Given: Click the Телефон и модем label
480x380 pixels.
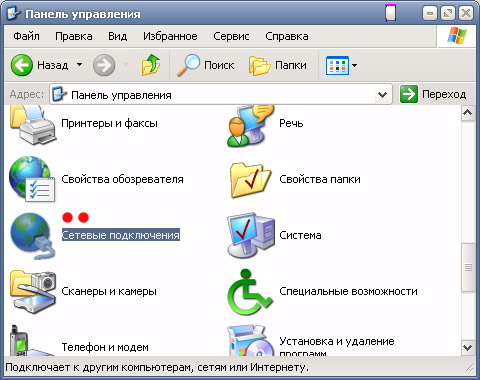Looking at the screenshot, I should tap(105, 347).
